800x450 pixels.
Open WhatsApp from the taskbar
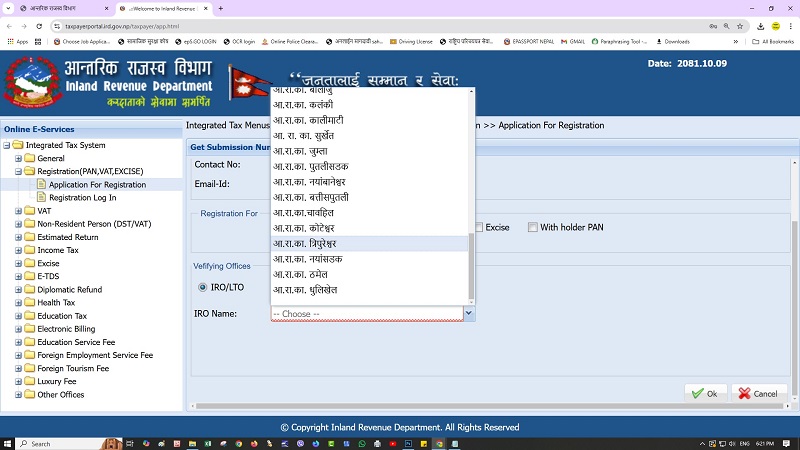pyautogui.click(x=362, y=443)
